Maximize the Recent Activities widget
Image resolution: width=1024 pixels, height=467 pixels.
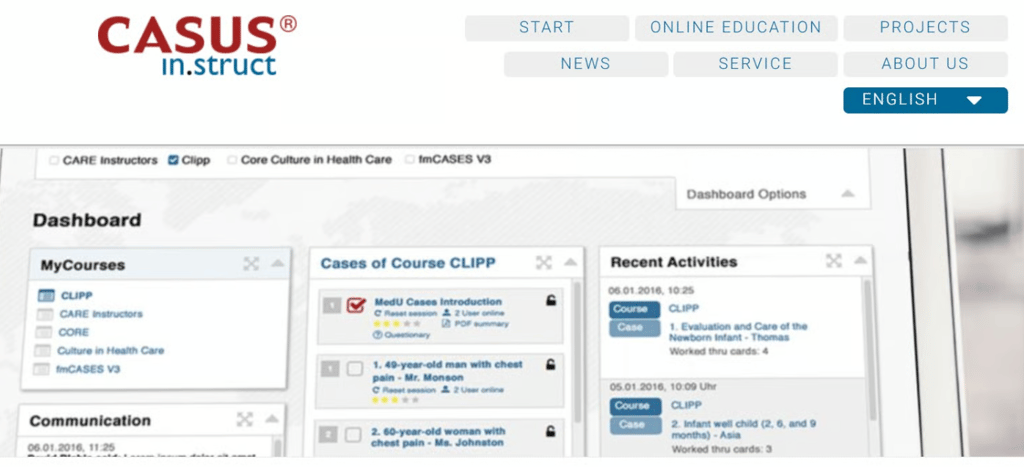(833, 261)
